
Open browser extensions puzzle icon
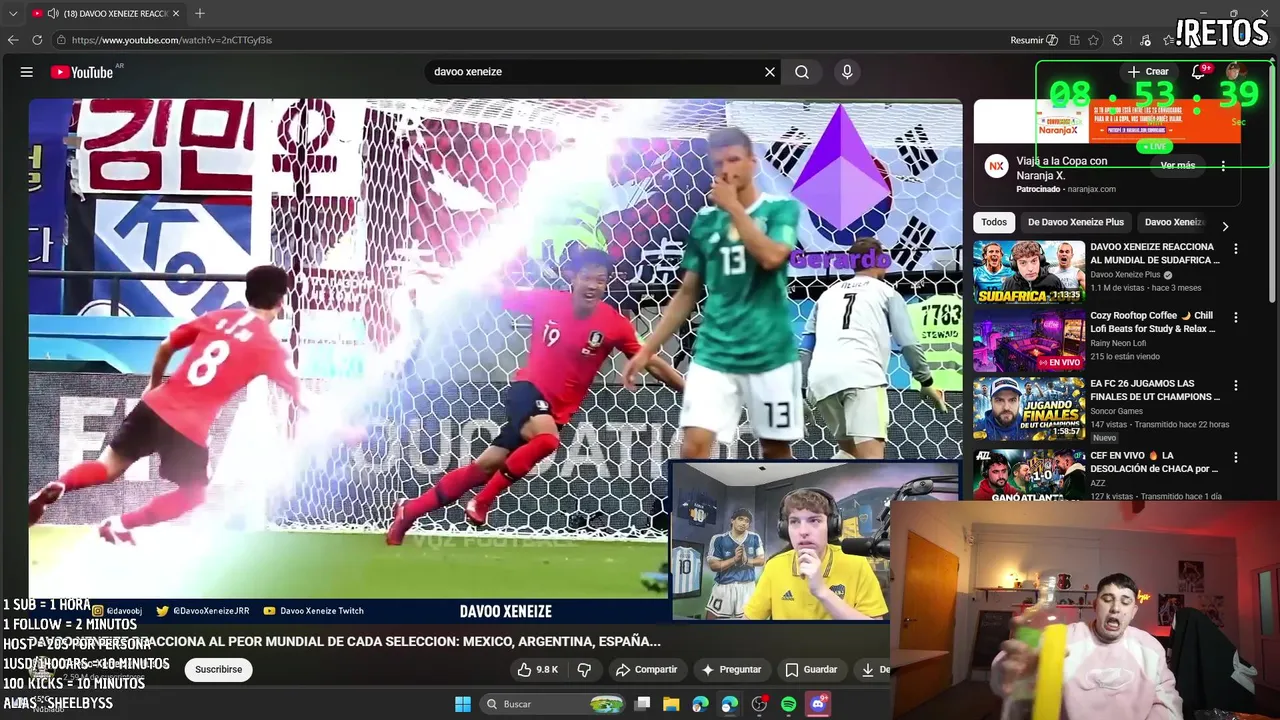click(1118, 40)
